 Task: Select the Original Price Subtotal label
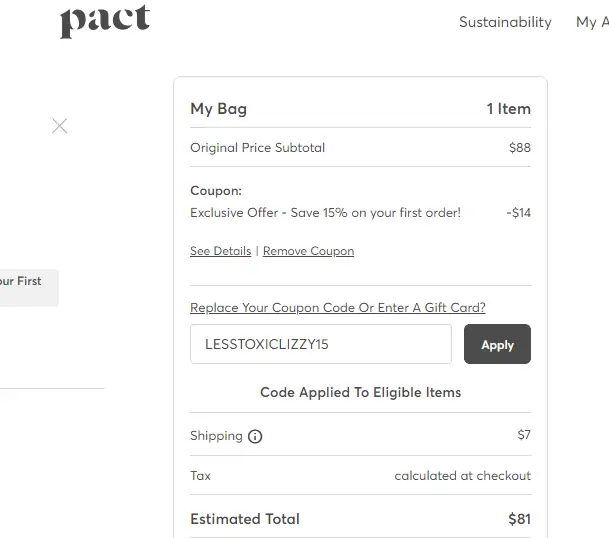tap(257, 148)
